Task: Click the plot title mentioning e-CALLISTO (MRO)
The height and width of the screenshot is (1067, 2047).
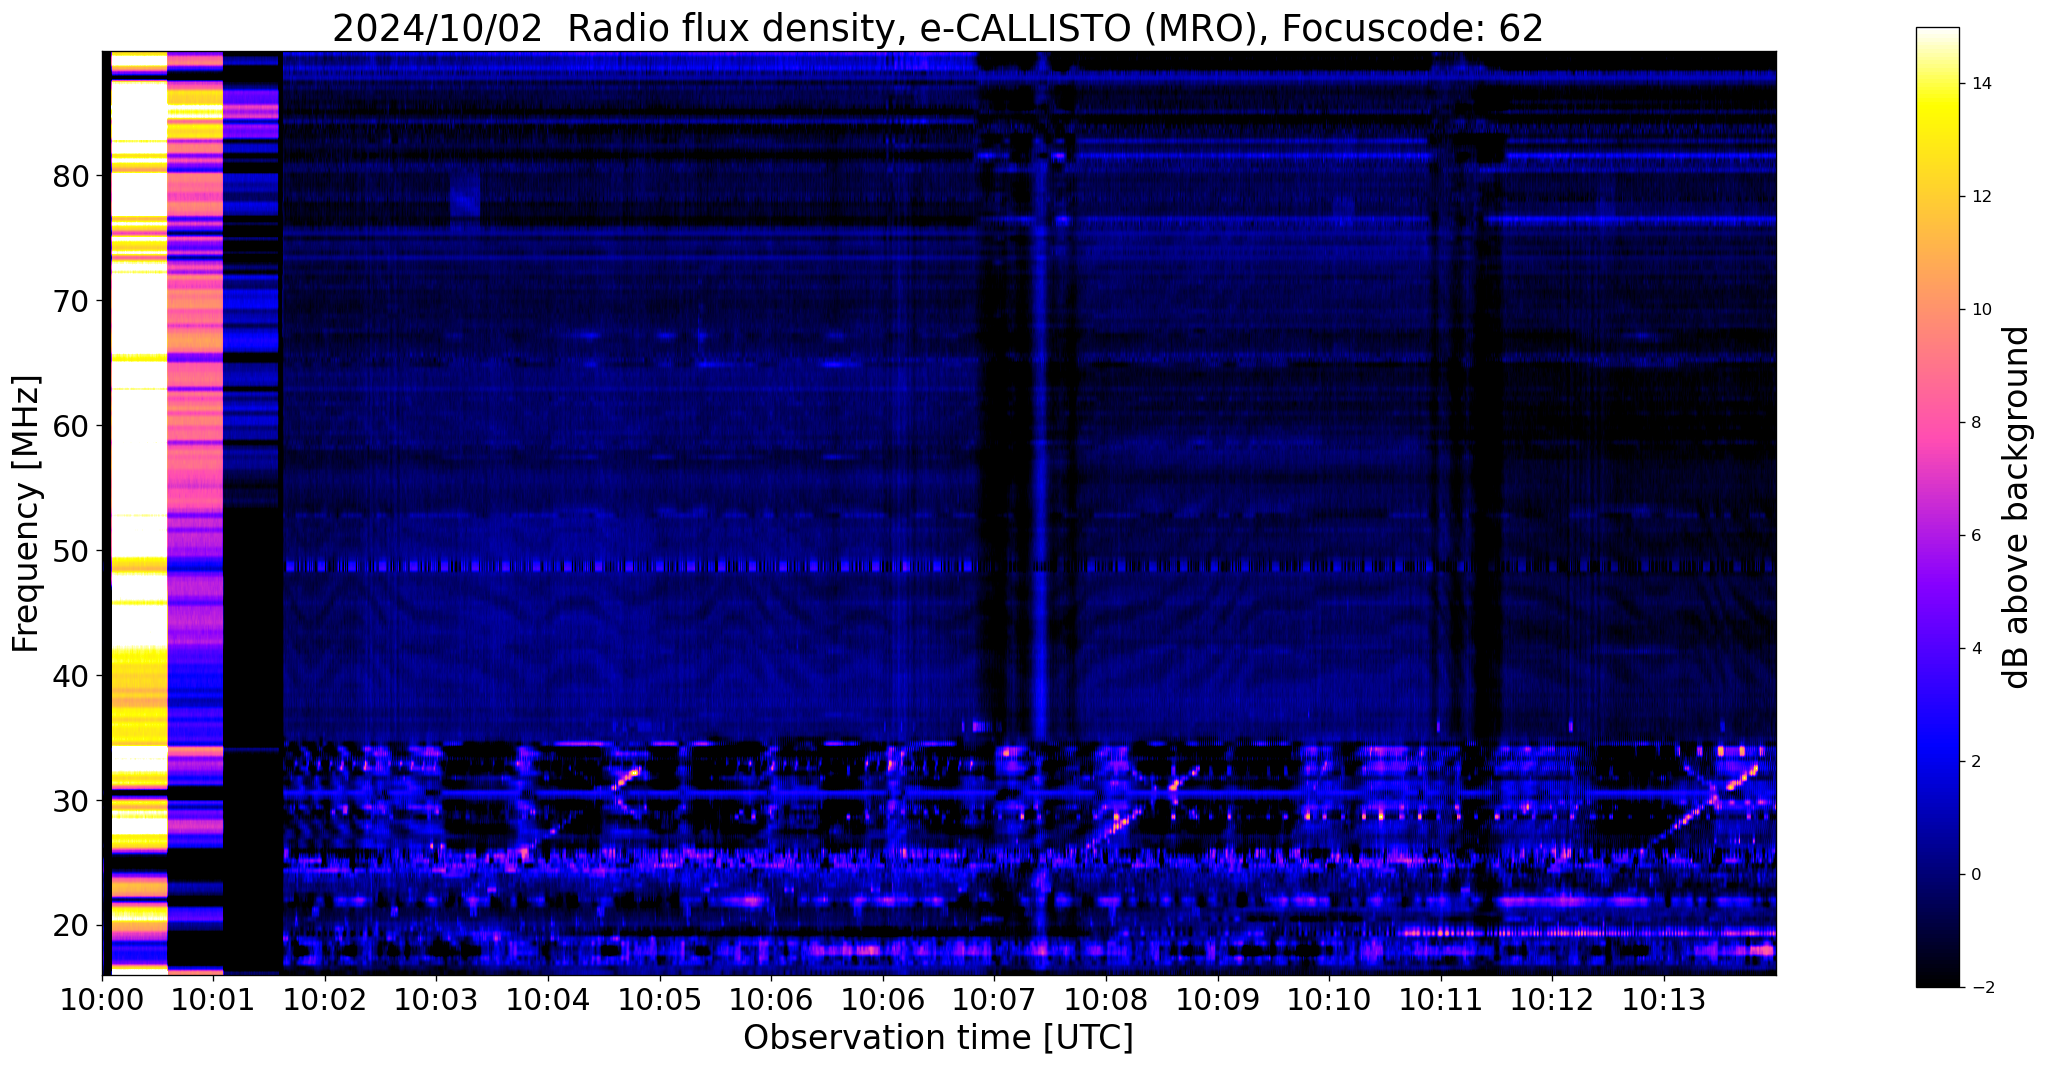Action: 938,28
